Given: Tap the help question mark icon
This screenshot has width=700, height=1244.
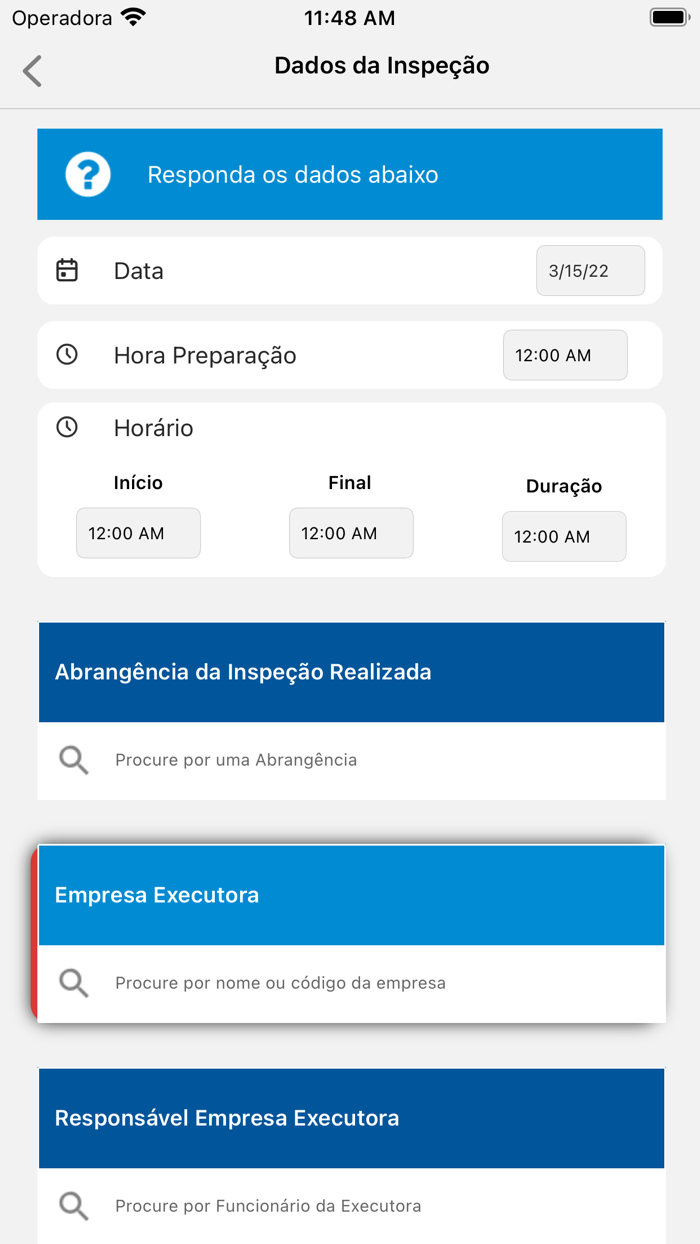Looking at the screenshot, I should point(88,173).
